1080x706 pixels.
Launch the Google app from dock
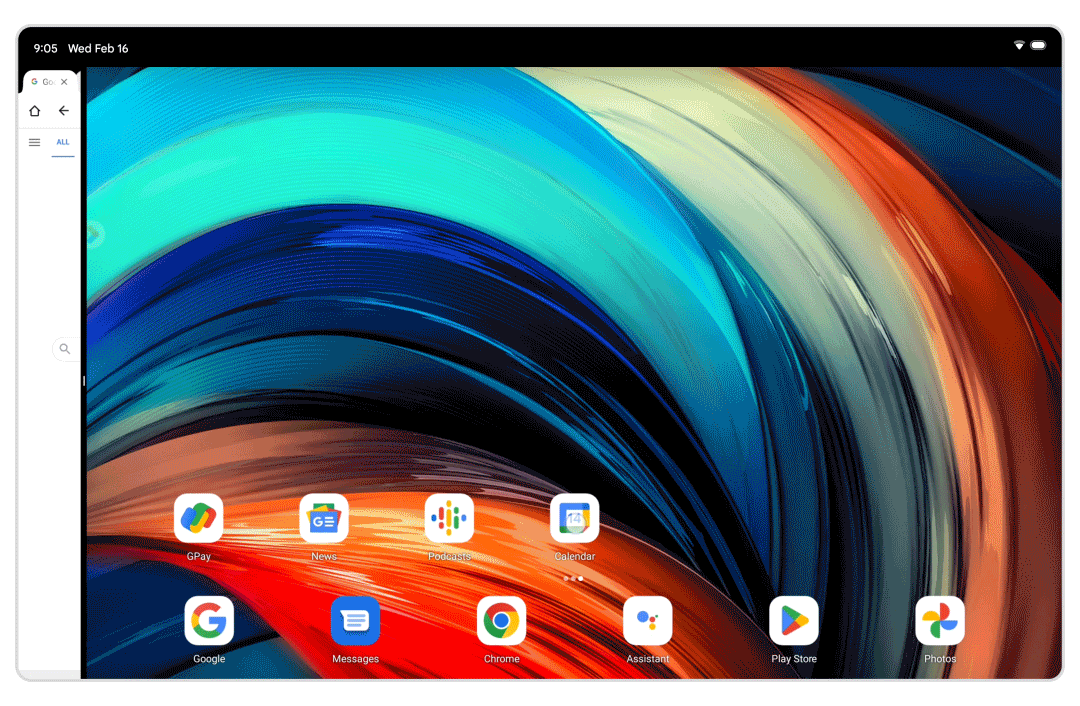209,621
